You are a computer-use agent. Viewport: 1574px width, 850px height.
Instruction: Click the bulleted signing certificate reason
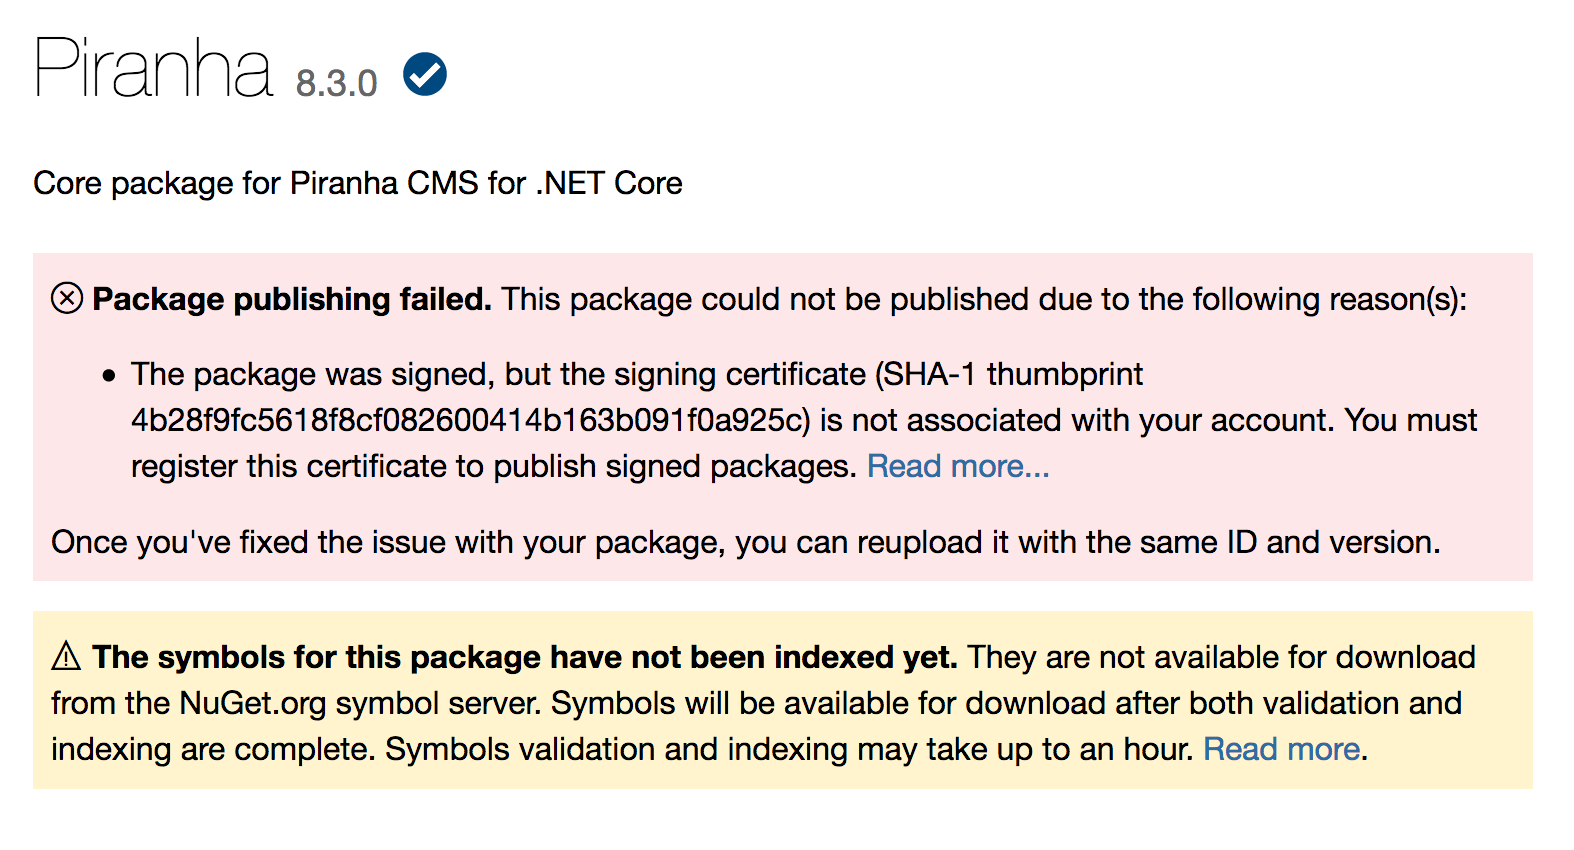(x=700, y=420)
